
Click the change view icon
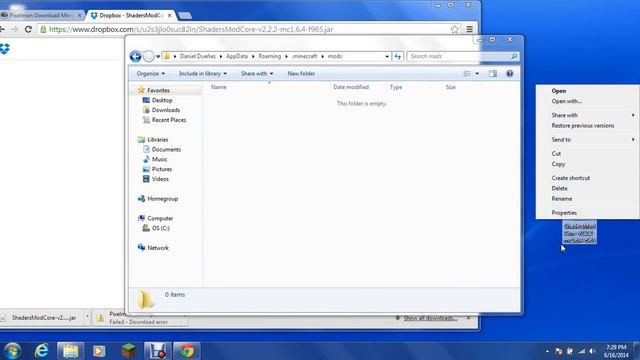pos(467,73)
